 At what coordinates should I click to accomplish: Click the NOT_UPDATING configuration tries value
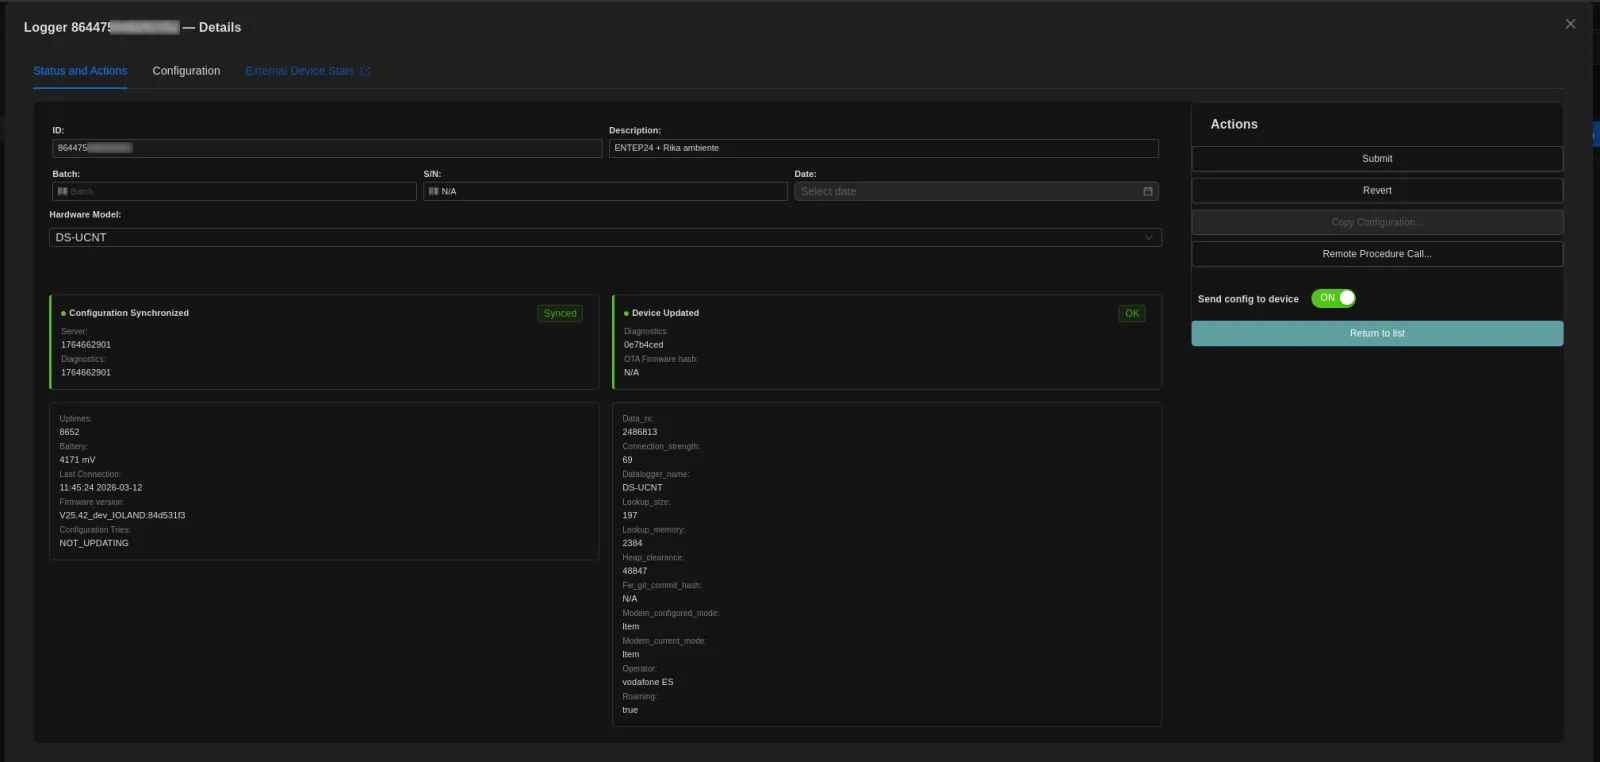[x=94, y=543]
